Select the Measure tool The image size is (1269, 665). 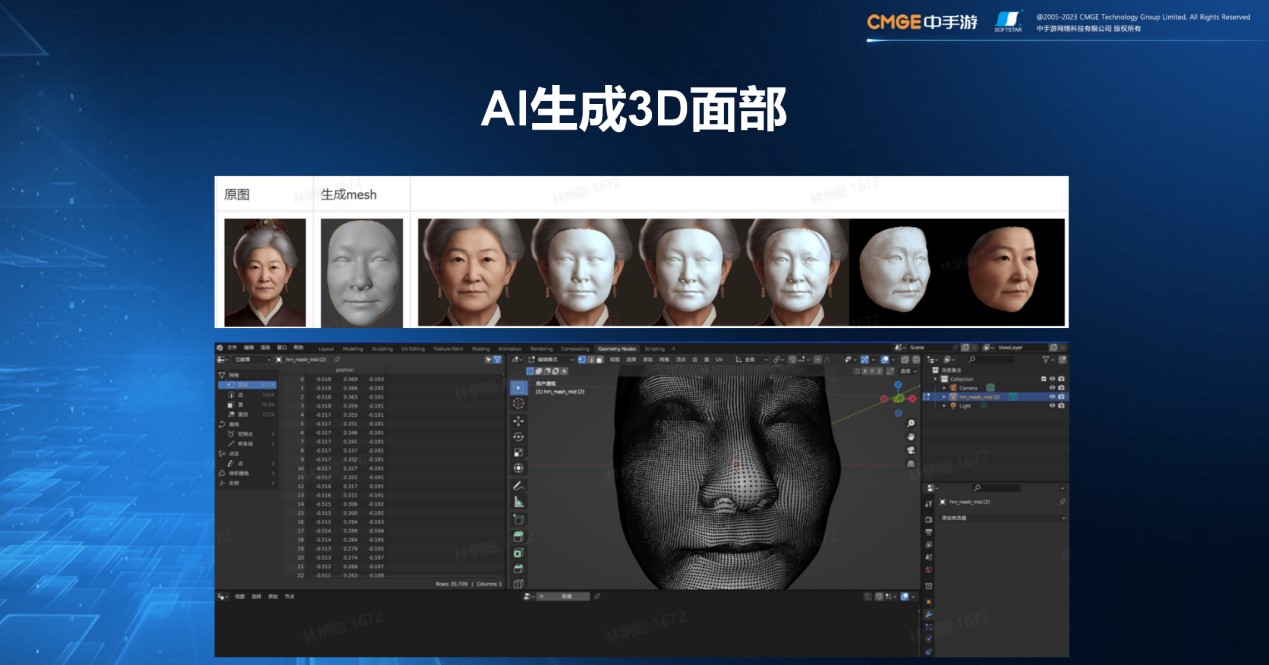pos(518,501)
